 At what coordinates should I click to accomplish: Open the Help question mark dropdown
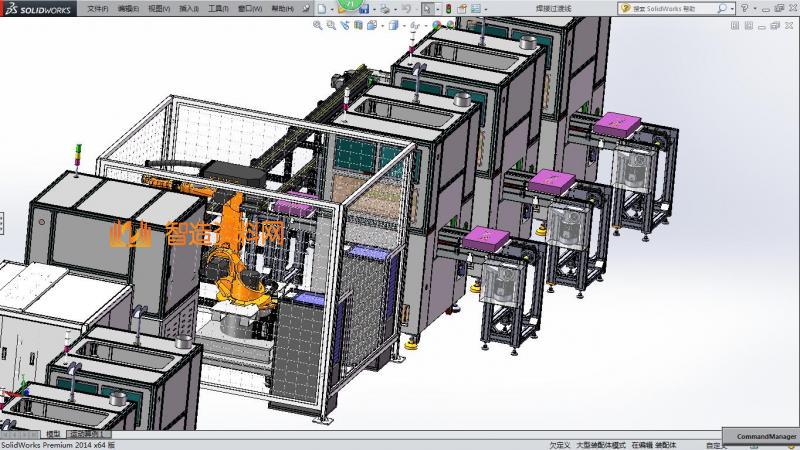754,8
